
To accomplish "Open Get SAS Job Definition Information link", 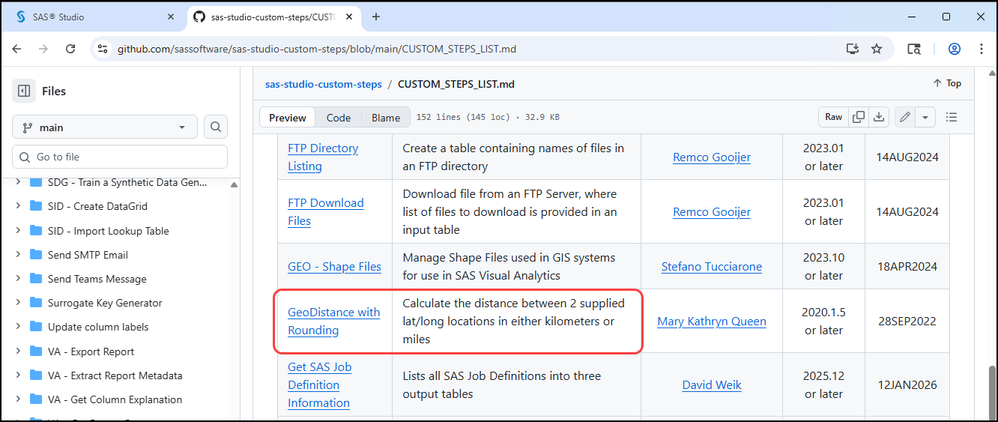I will 319,385.
